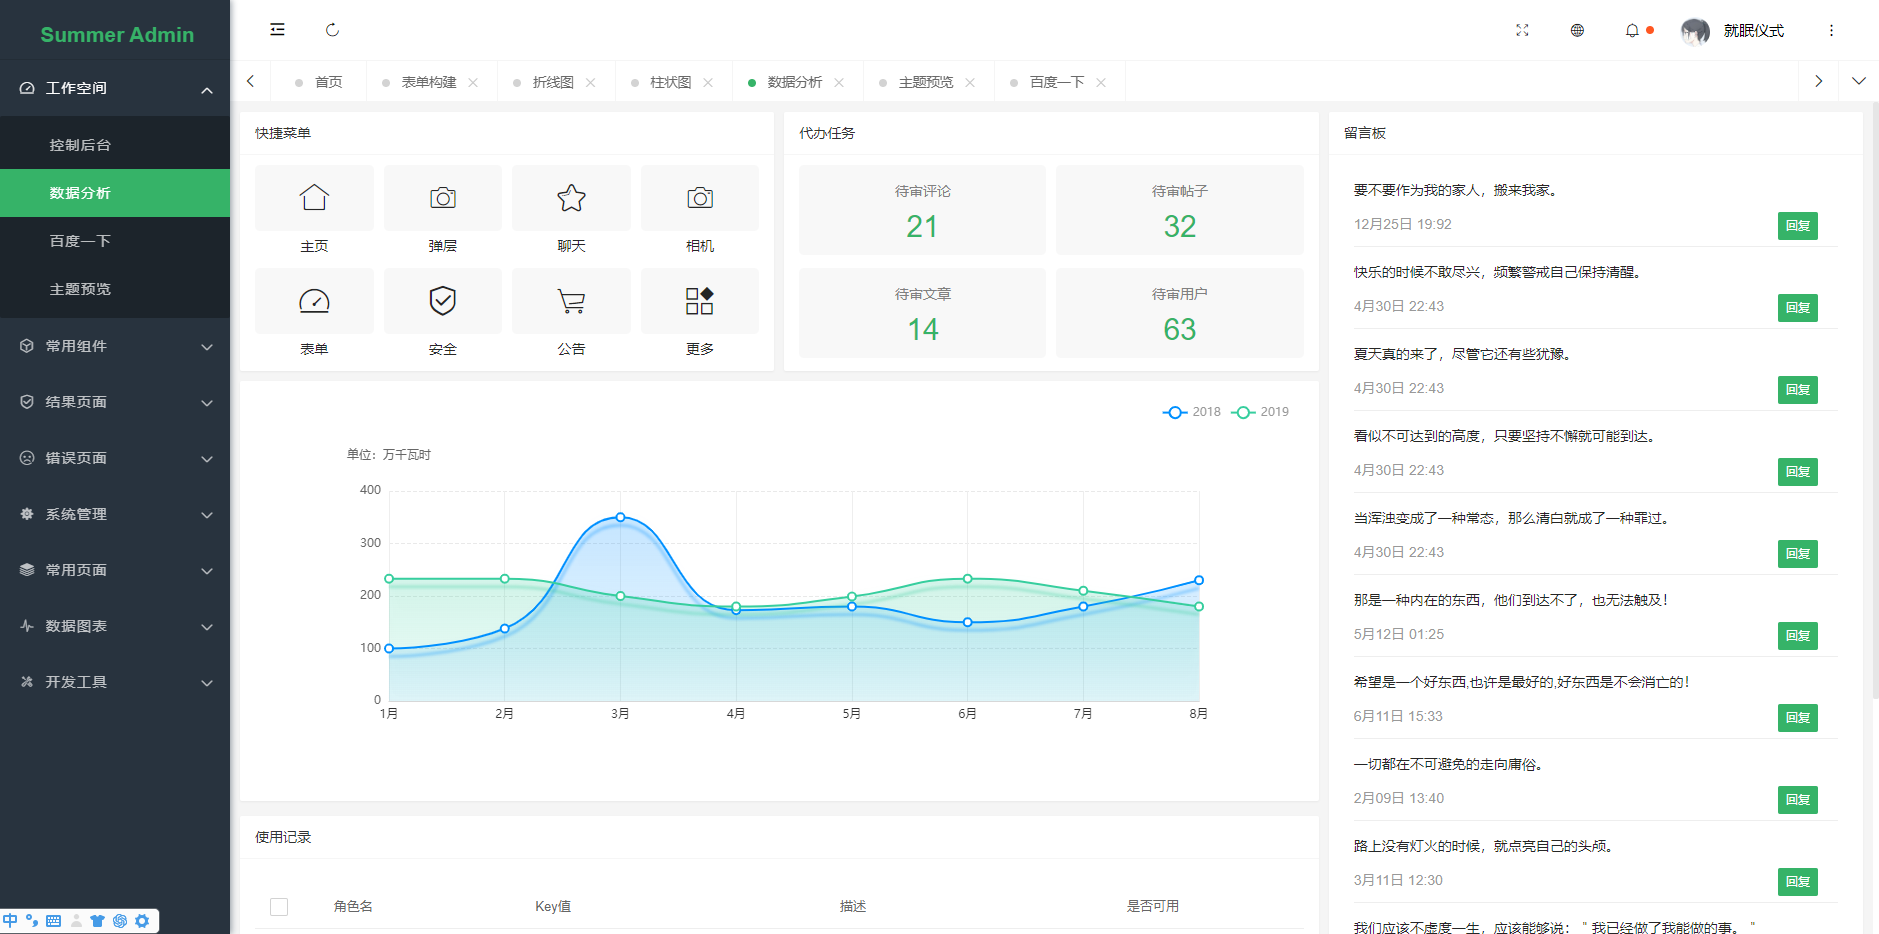This screenshot has height=934, width=1879.
Task: Open 主题预览 in the sidebar
Action: 115,289
